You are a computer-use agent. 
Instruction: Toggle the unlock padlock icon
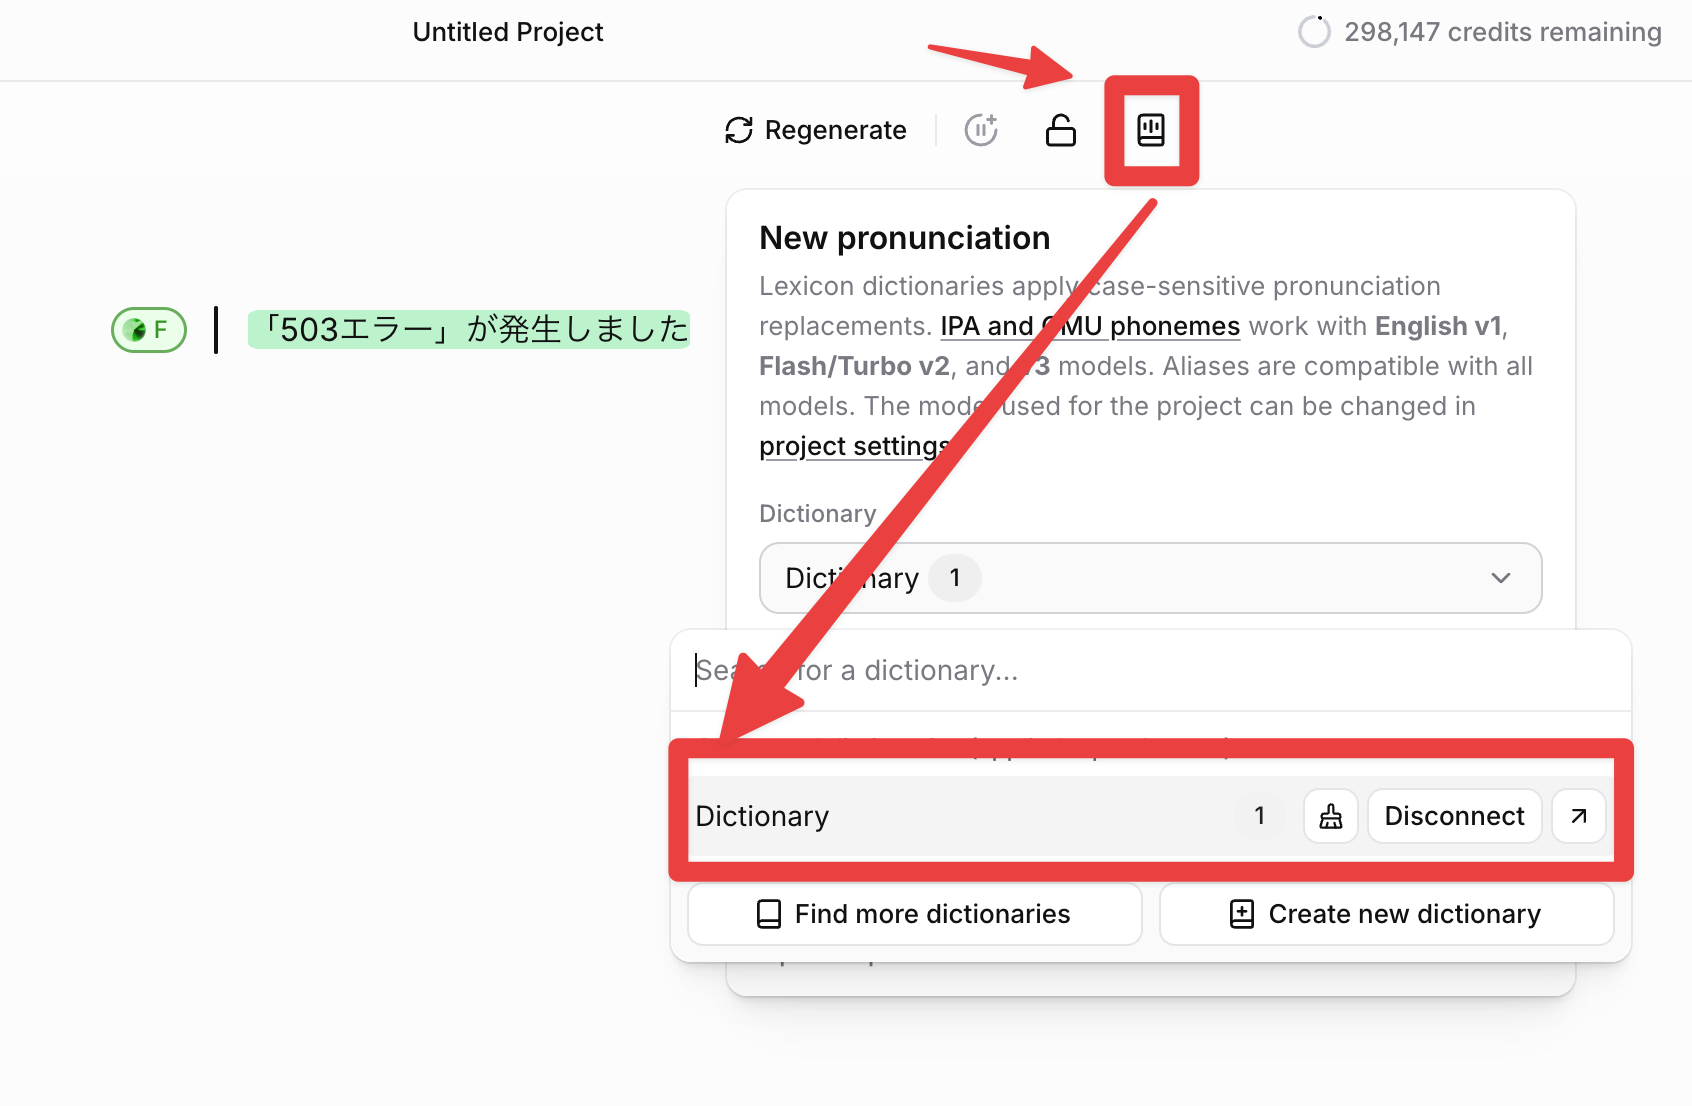click(x=1060, y=130)
